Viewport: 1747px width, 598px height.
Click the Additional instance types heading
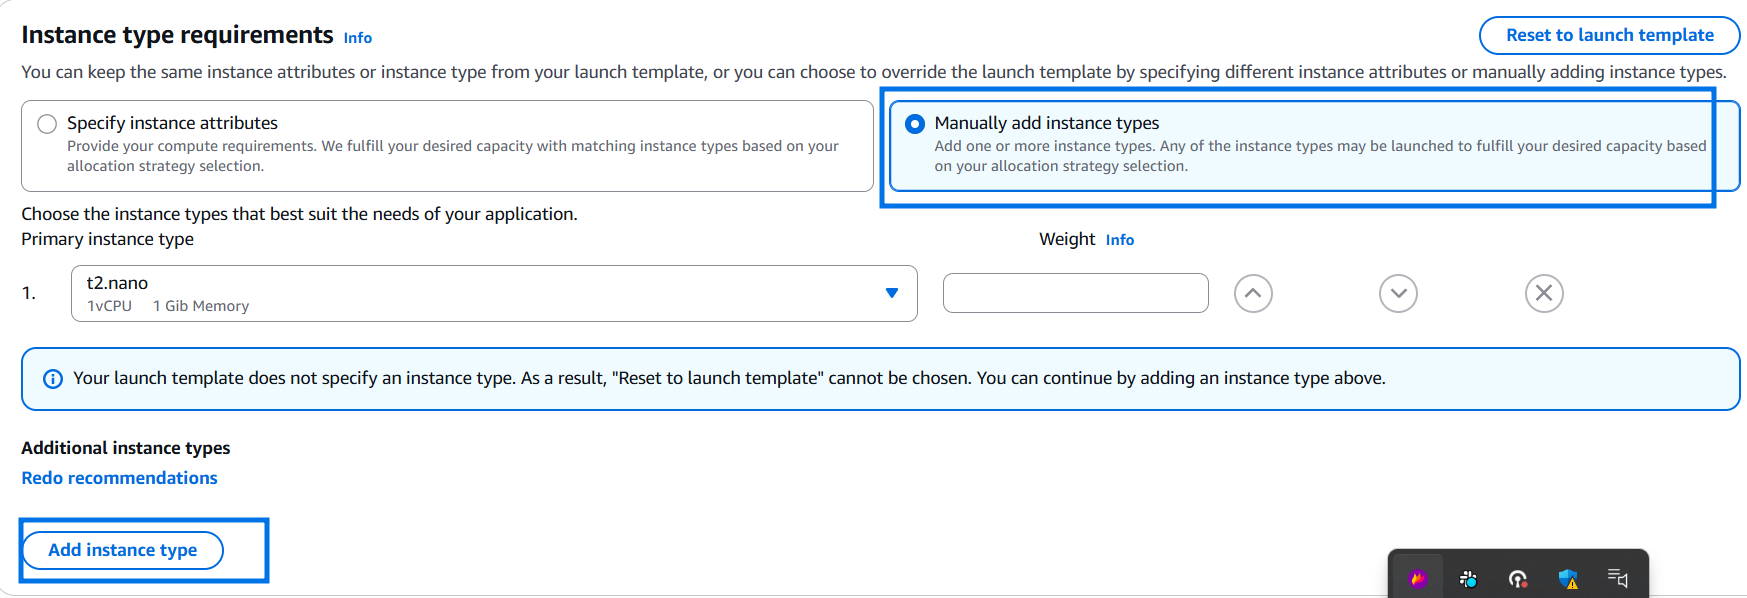pyautogui.click(x=126, y=448)
